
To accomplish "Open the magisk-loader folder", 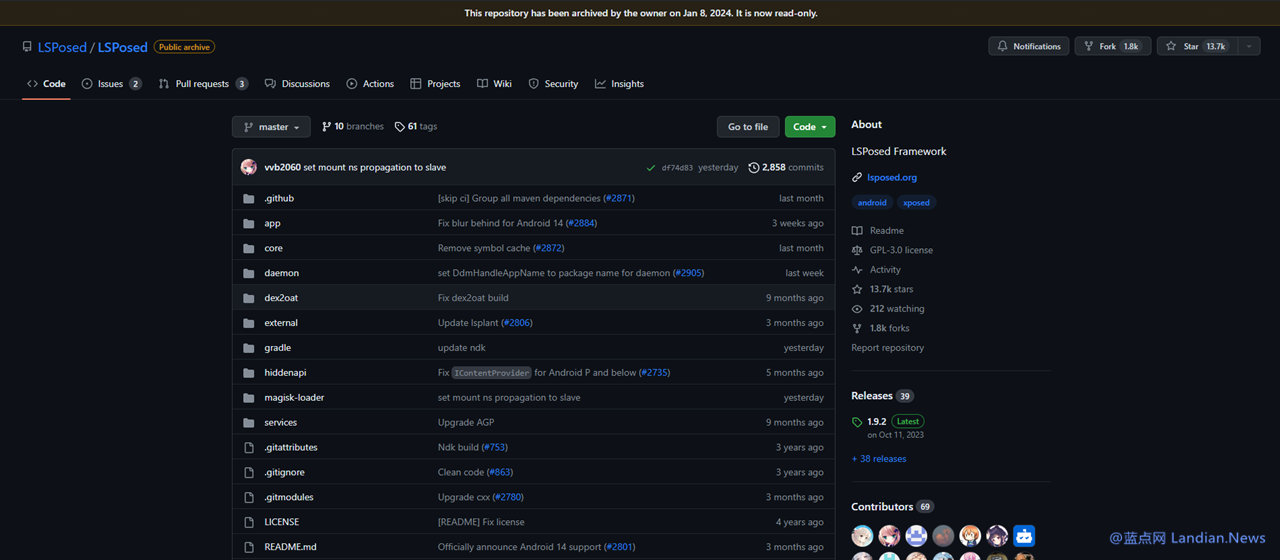I will coord(294,398).
